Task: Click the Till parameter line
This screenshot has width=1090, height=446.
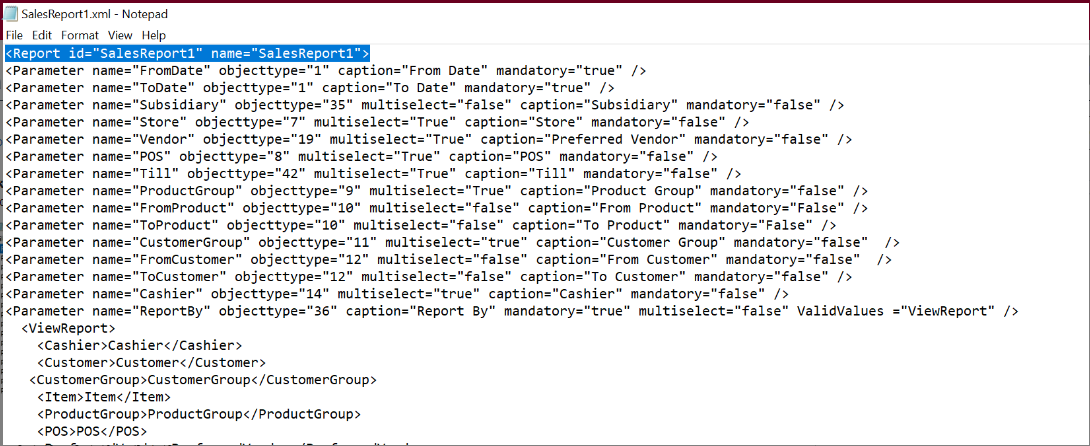Action: pos(373,174)
